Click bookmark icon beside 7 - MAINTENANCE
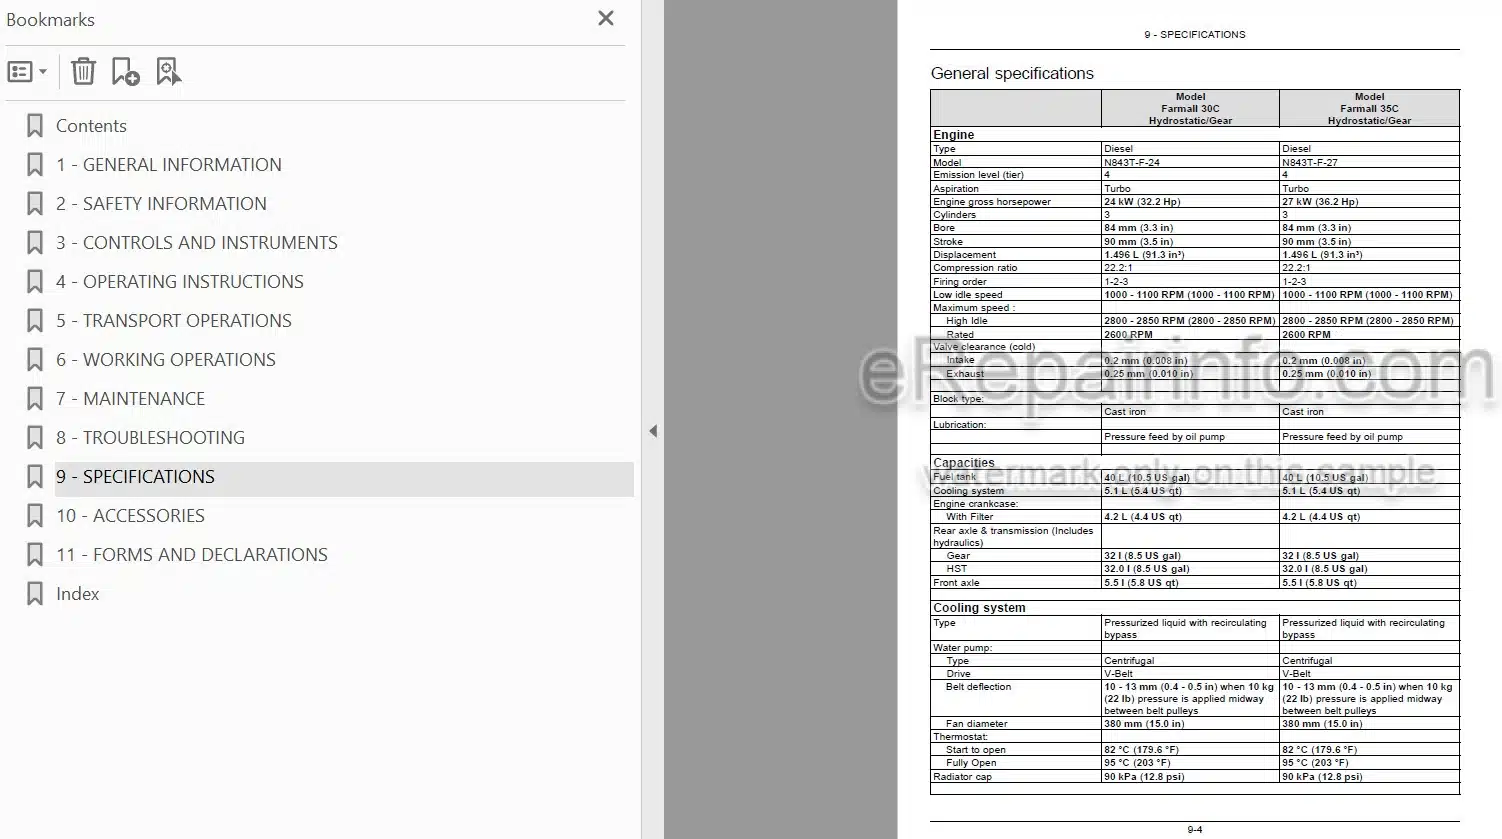The width and height of the screenshot is (1502, 839). pos(35,399)
